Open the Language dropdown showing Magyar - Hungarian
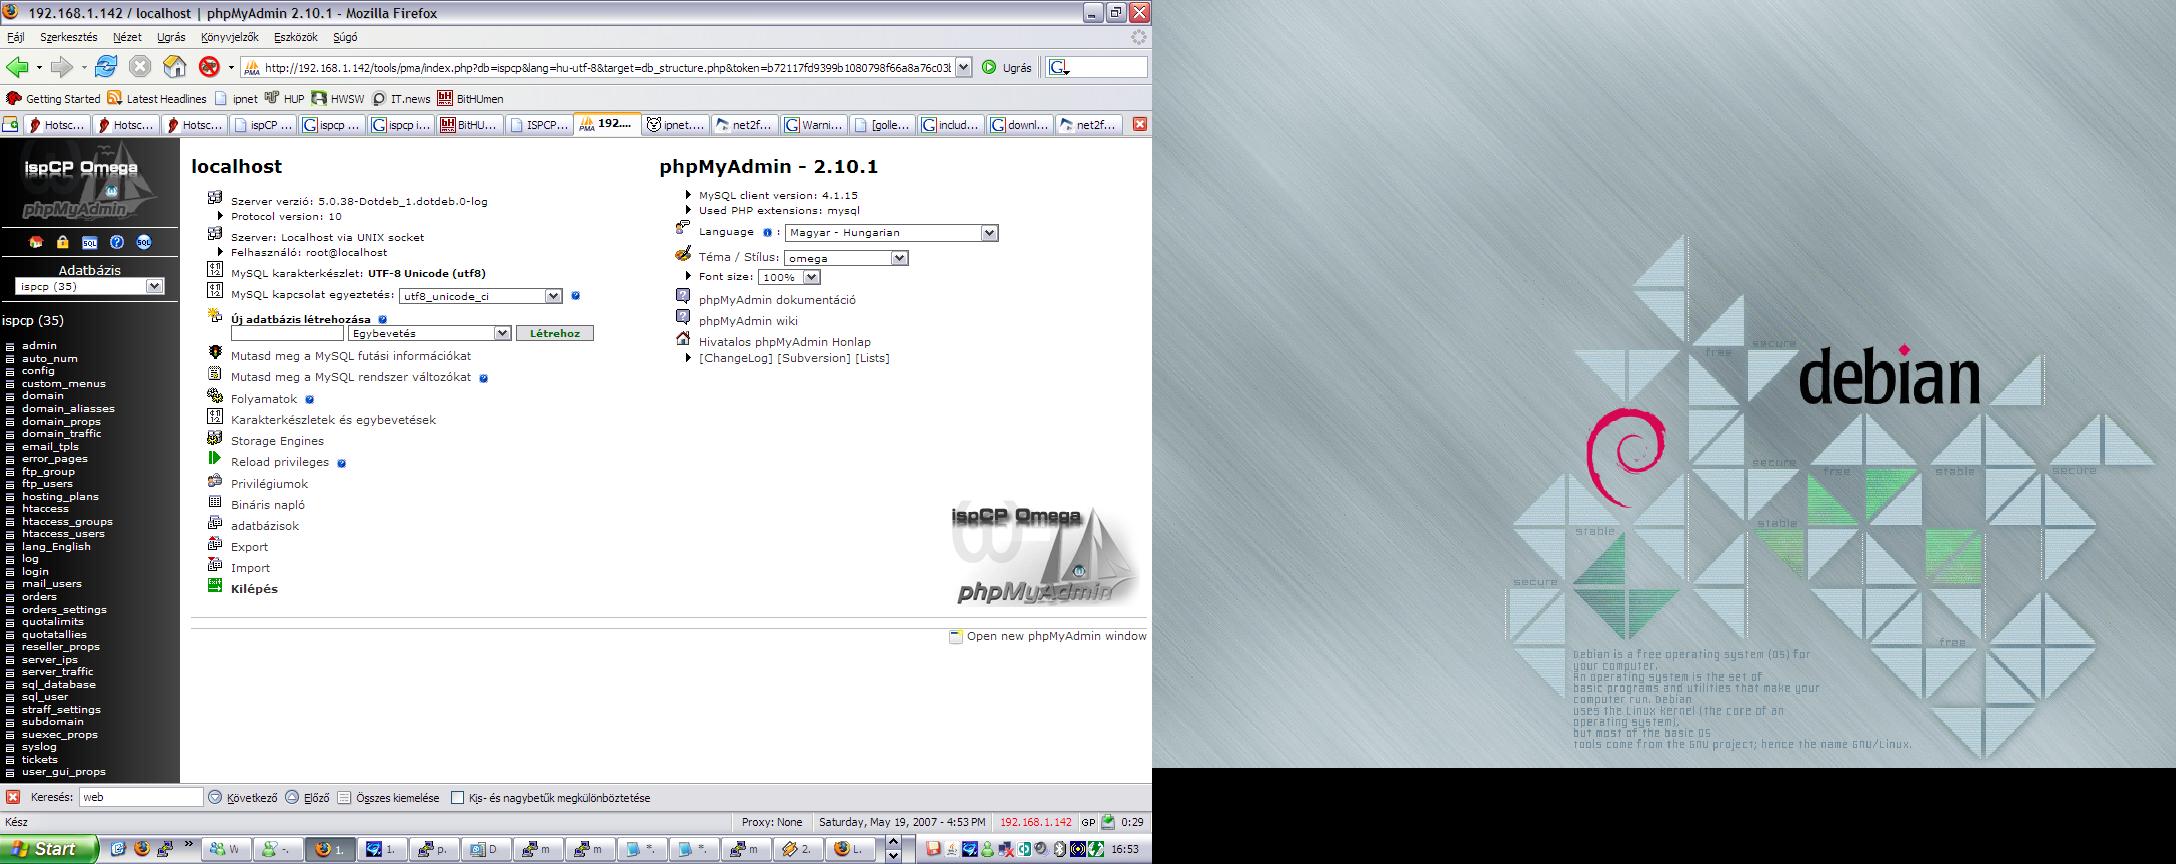Image resolution: width=2176 pixels, height=864 pixels. [891, 233]
